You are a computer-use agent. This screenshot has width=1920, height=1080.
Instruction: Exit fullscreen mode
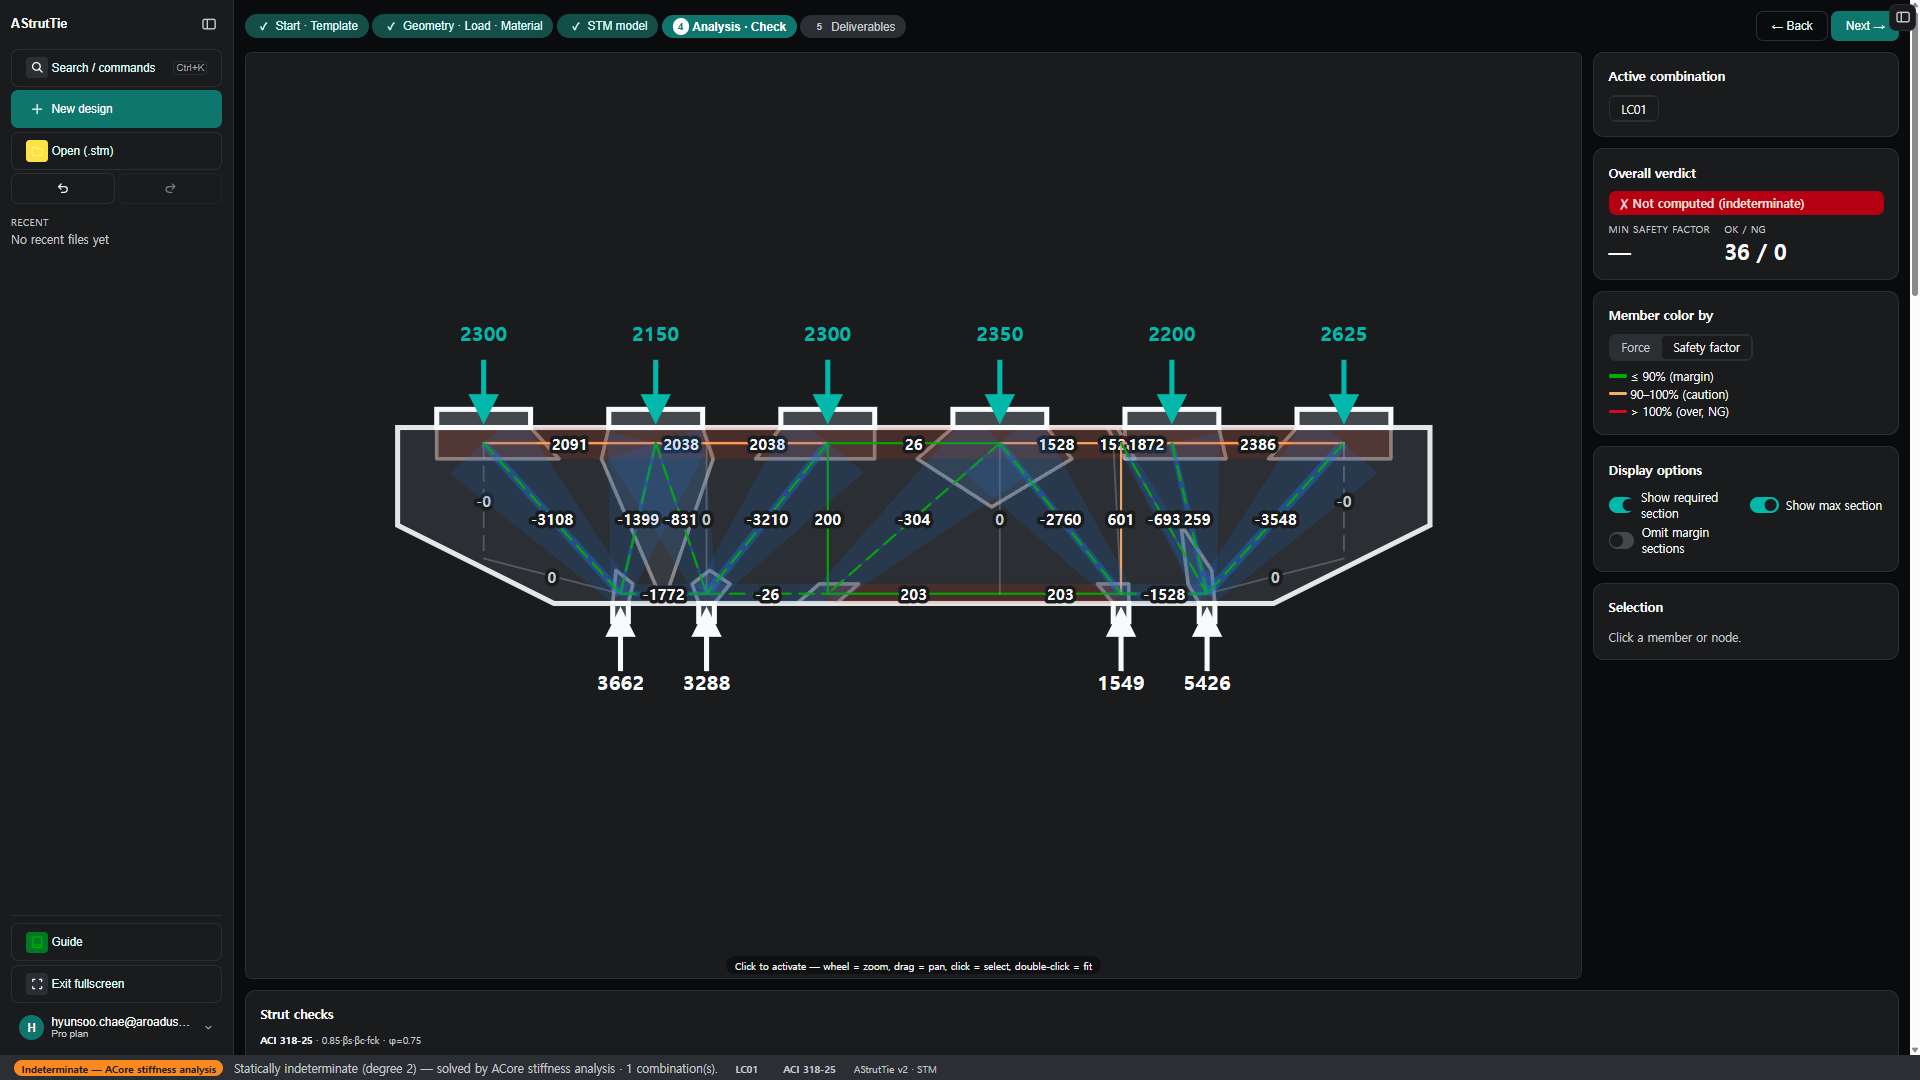pos(116,984)
